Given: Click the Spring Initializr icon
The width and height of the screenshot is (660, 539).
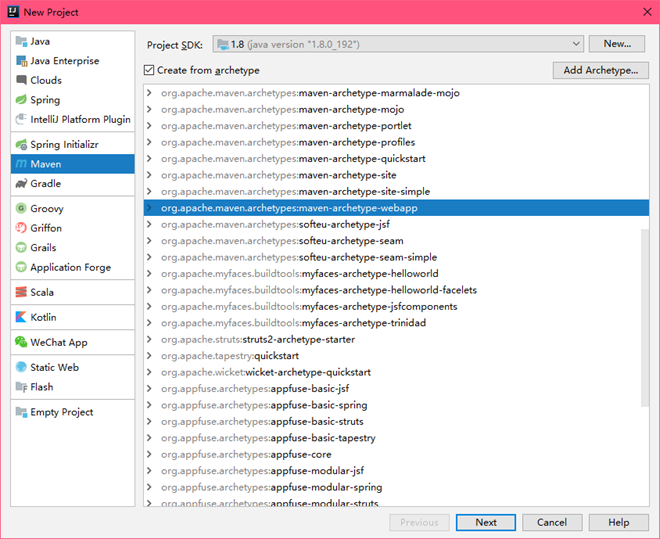Looking at the screenshot, I should point(21,144).
